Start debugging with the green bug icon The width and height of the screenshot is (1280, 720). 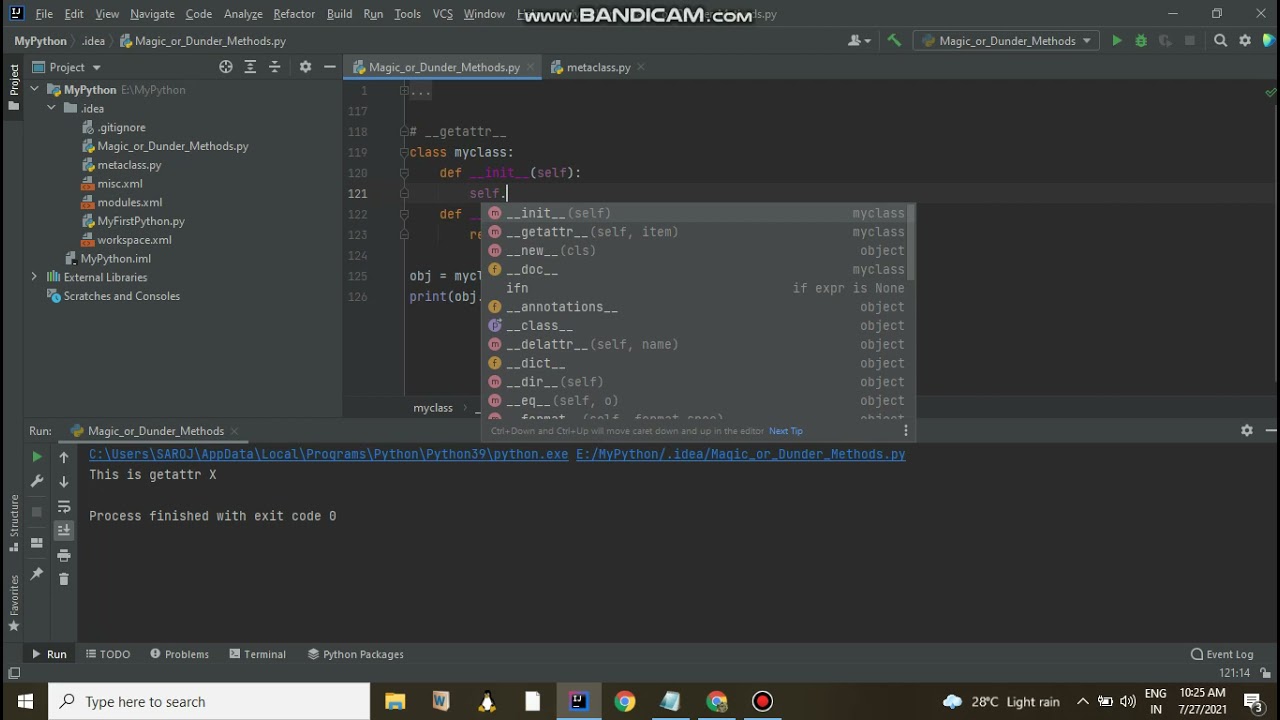[x=1141, y=41]
